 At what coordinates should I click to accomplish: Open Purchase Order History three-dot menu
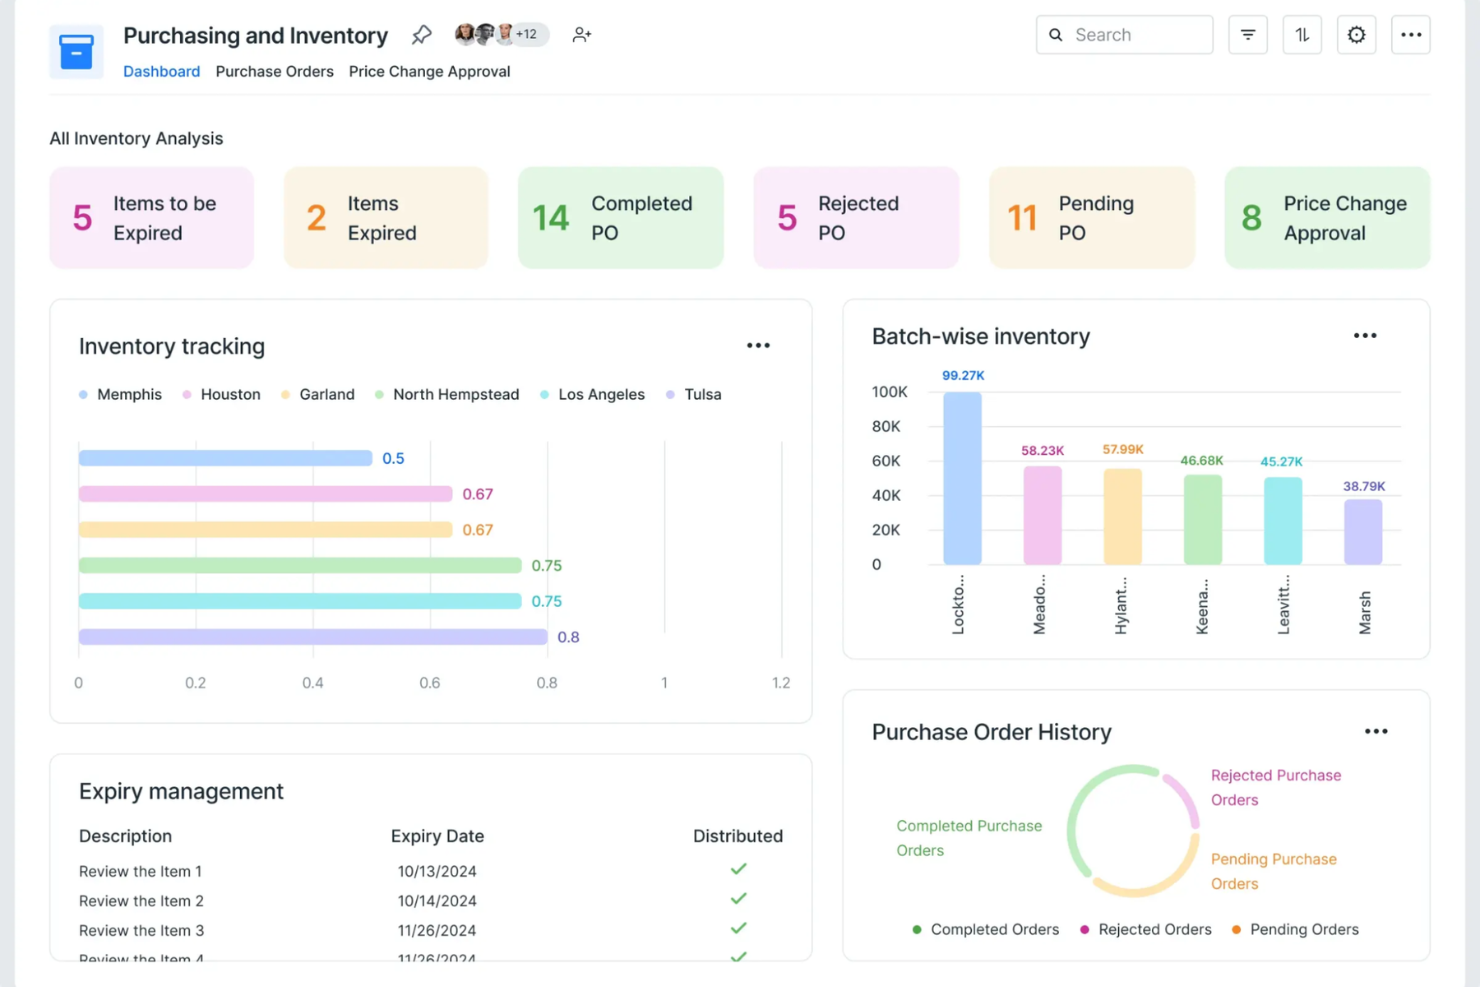tap(1376, 732)
